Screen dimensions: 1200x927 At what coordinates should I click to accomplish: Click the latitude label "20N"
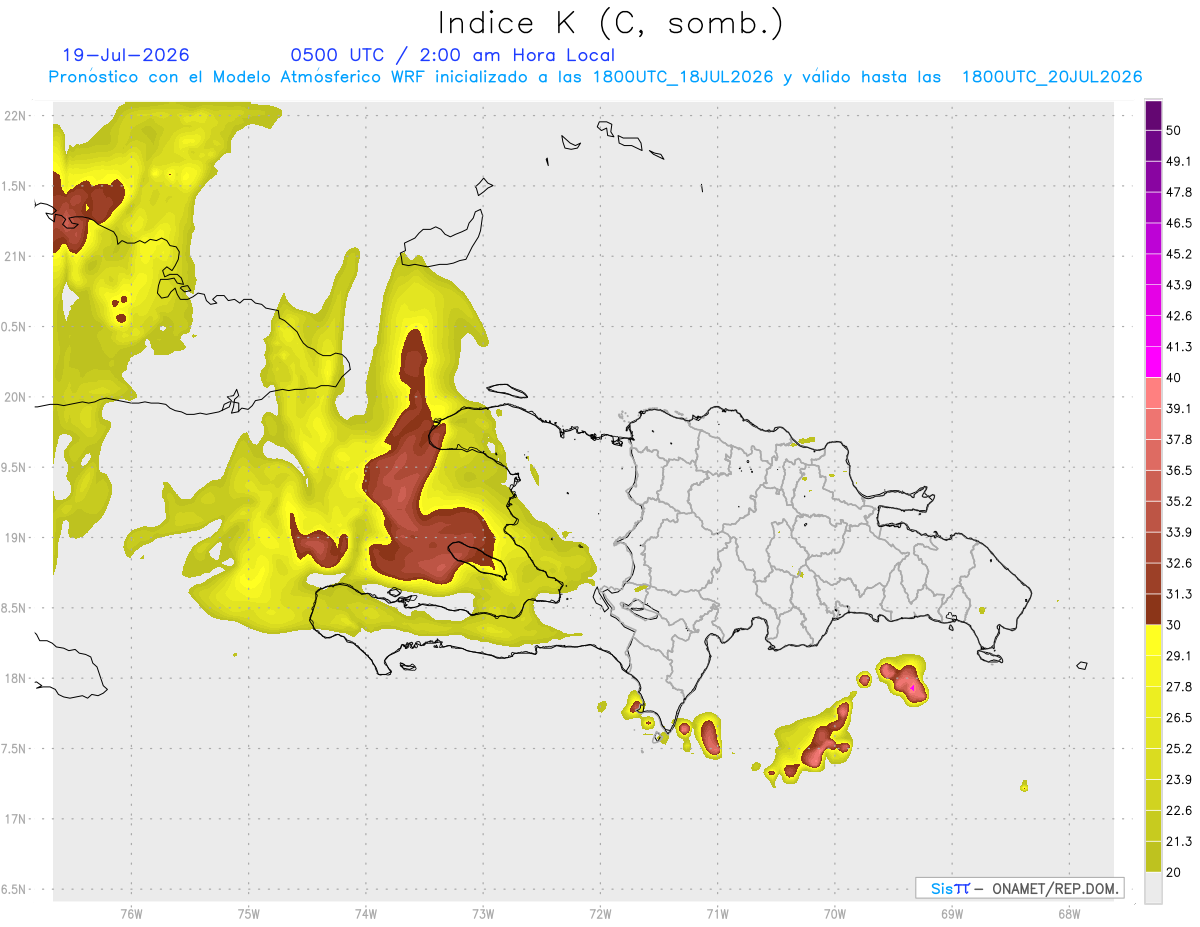pos(14,397)
